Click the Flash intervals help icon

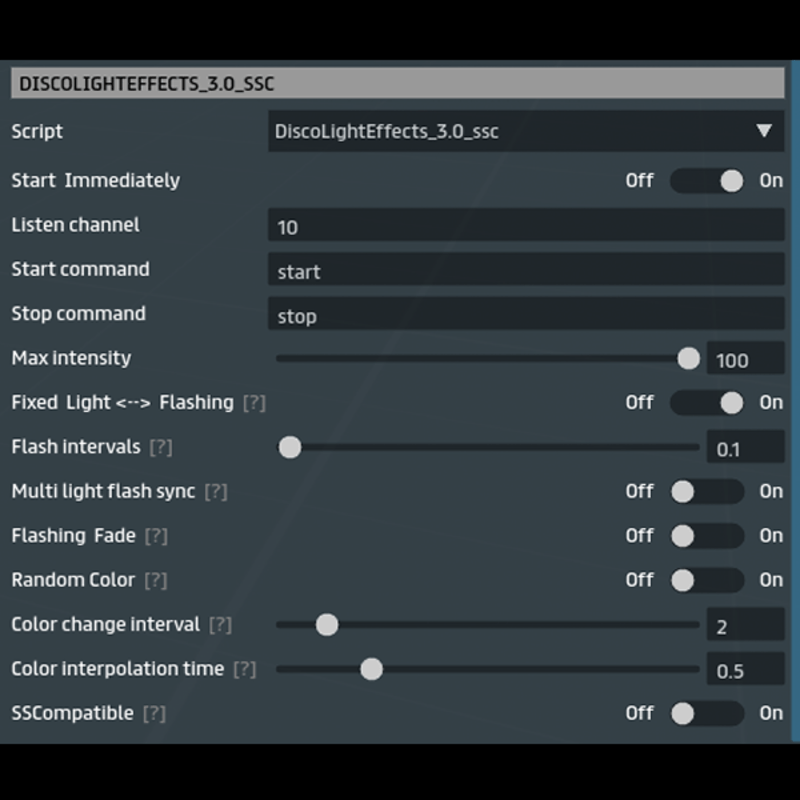tap(160, 447)
